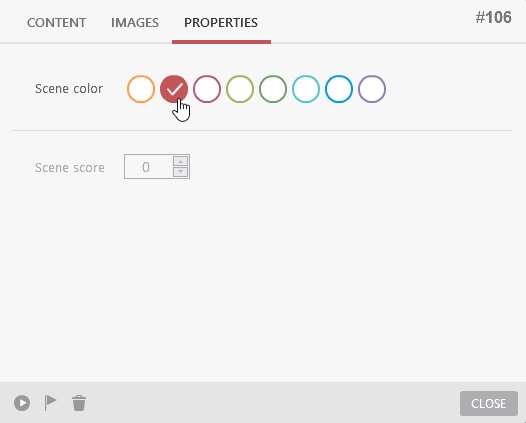
Task: Choose the dark green scene color
Action: click(x=273, y=89)
